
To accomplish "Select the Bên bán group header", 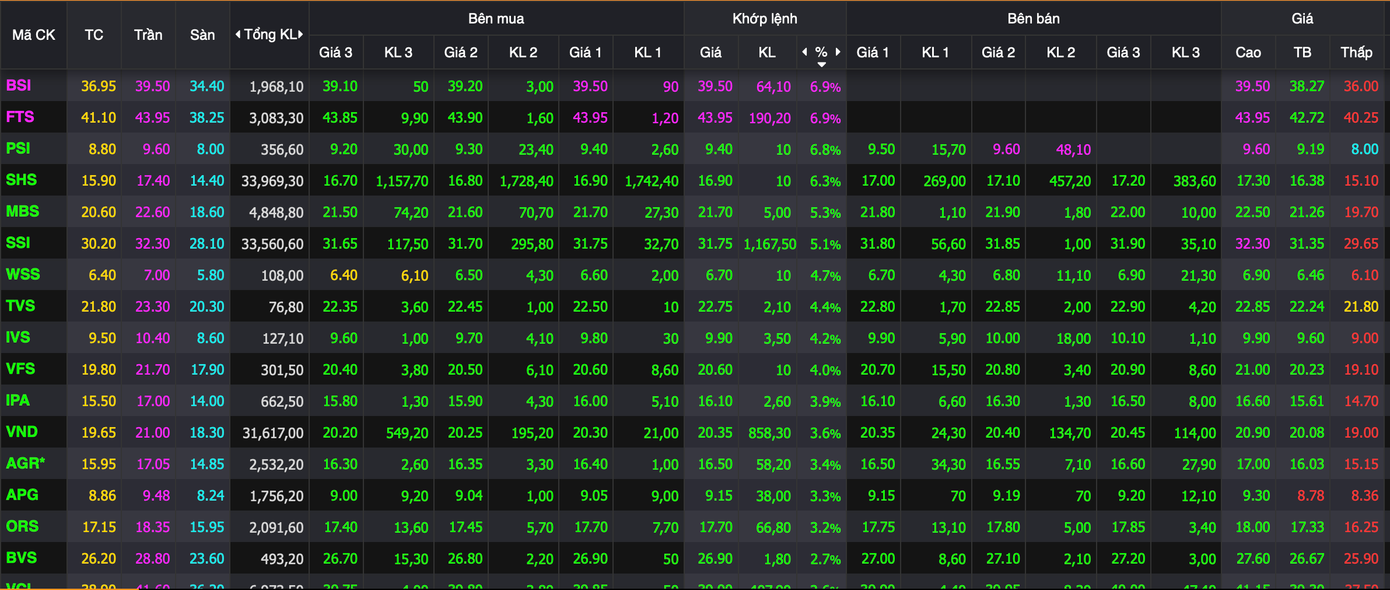I will click(1033, 18).
